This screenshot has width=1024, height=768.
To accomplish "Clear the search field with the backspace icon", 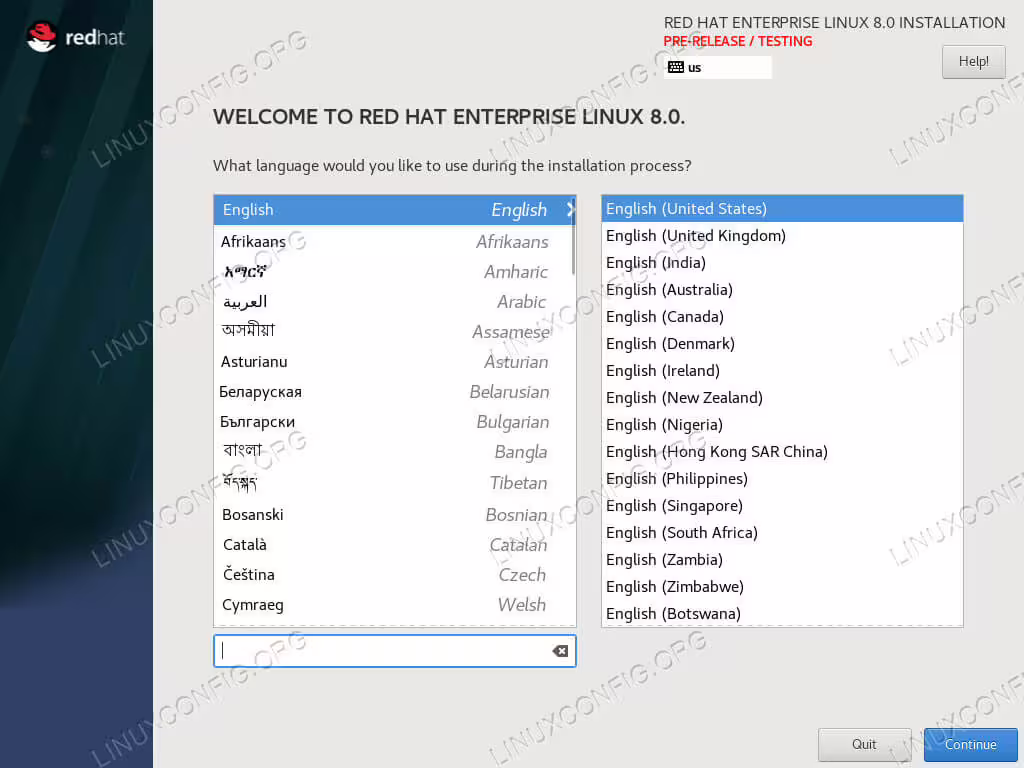I will (560, 650).
